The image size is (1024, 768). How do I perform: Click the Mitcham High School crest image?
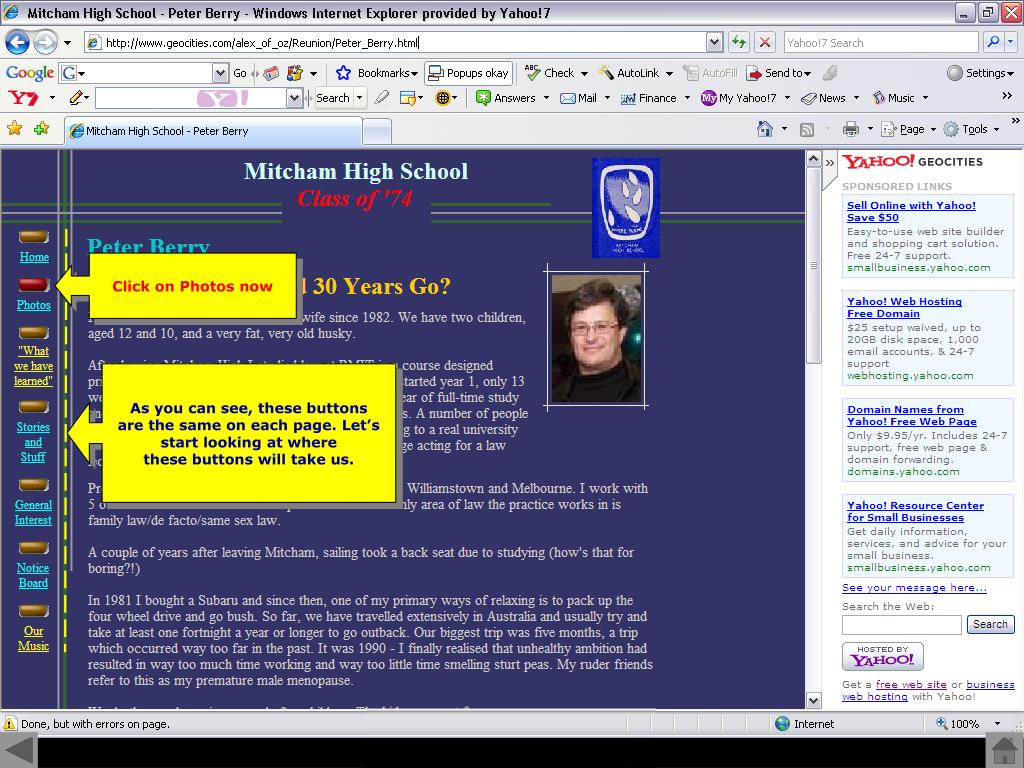pos(626,208)
